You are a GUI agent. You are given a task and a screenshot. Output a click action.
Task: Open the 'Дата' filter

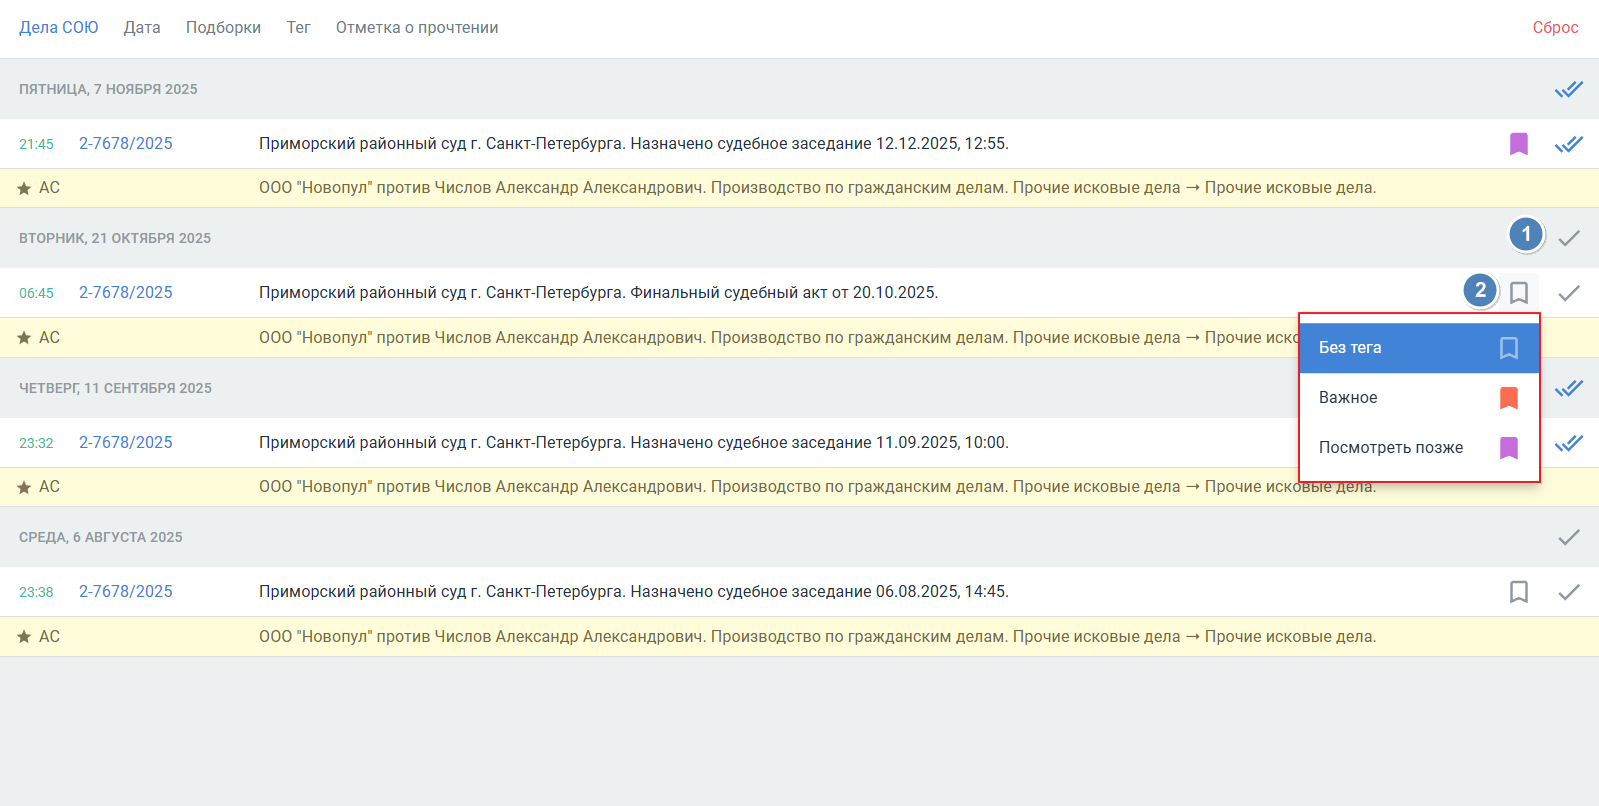click(x=142, y=28)
